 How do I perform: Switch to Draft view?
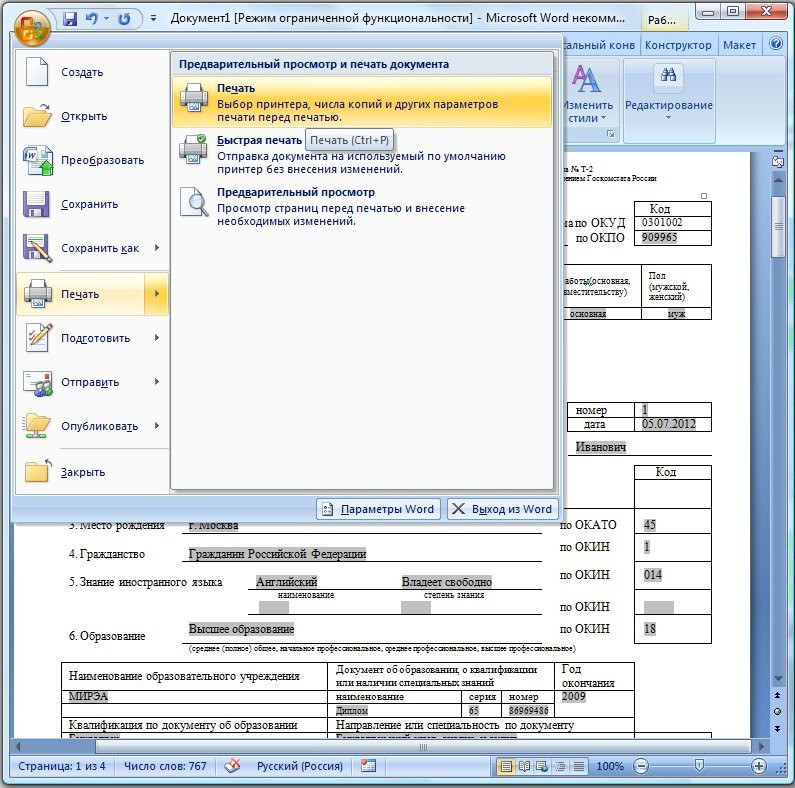[579, 767]
